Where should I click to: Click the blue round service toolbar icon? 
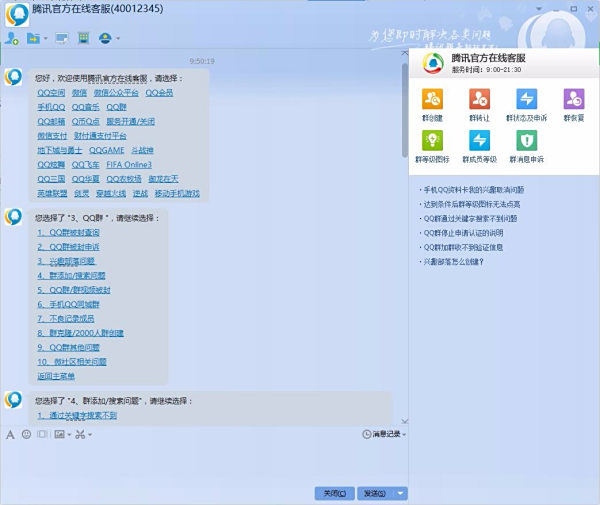[105, 38]
